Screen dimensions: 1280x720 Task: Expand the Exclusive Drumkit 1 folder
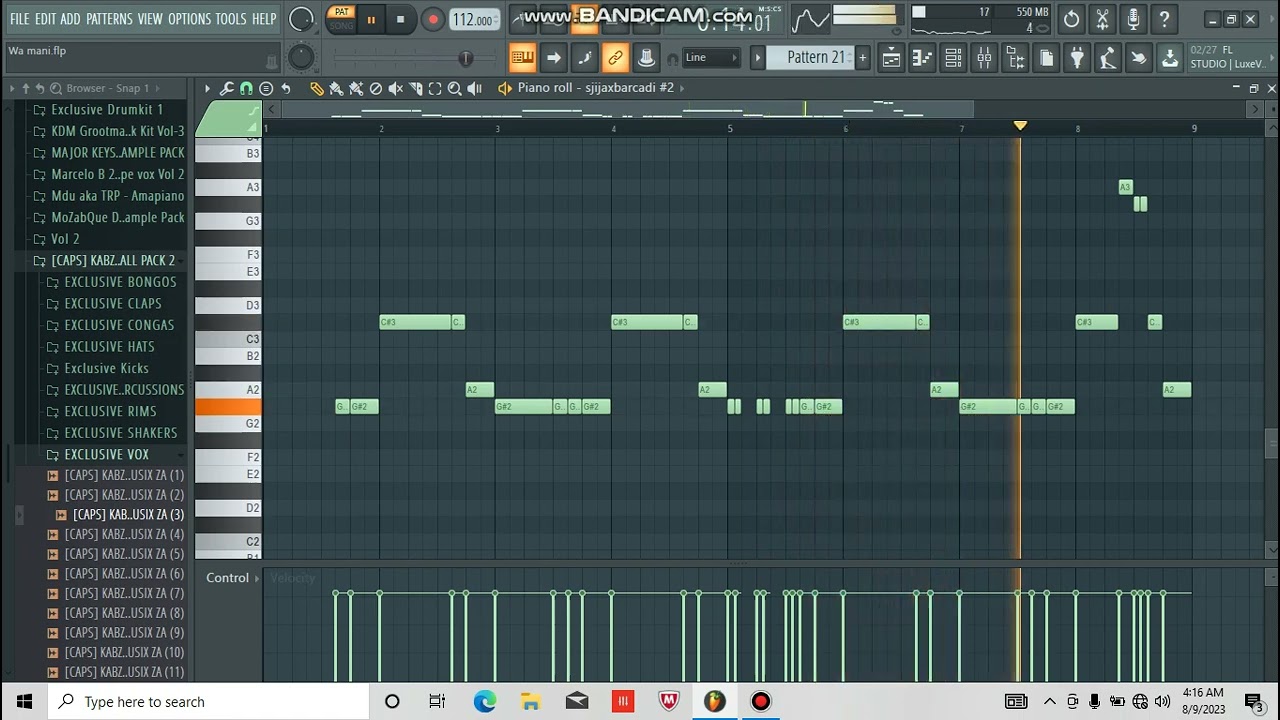pyautogui.click(x=106, y=109)
